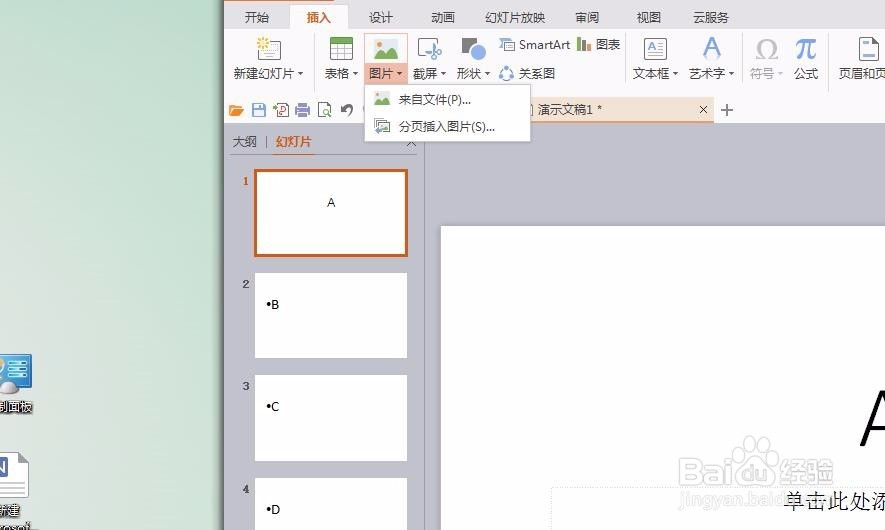Close the 演示文稿1 document tab
The height and width of the screenshot is (530, 885).
click(x=703, y=109)
